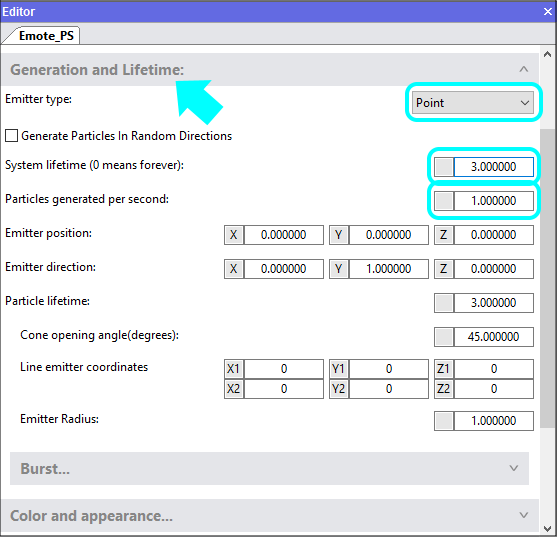Click the X label of Emitter position

[x=234, y=235]
